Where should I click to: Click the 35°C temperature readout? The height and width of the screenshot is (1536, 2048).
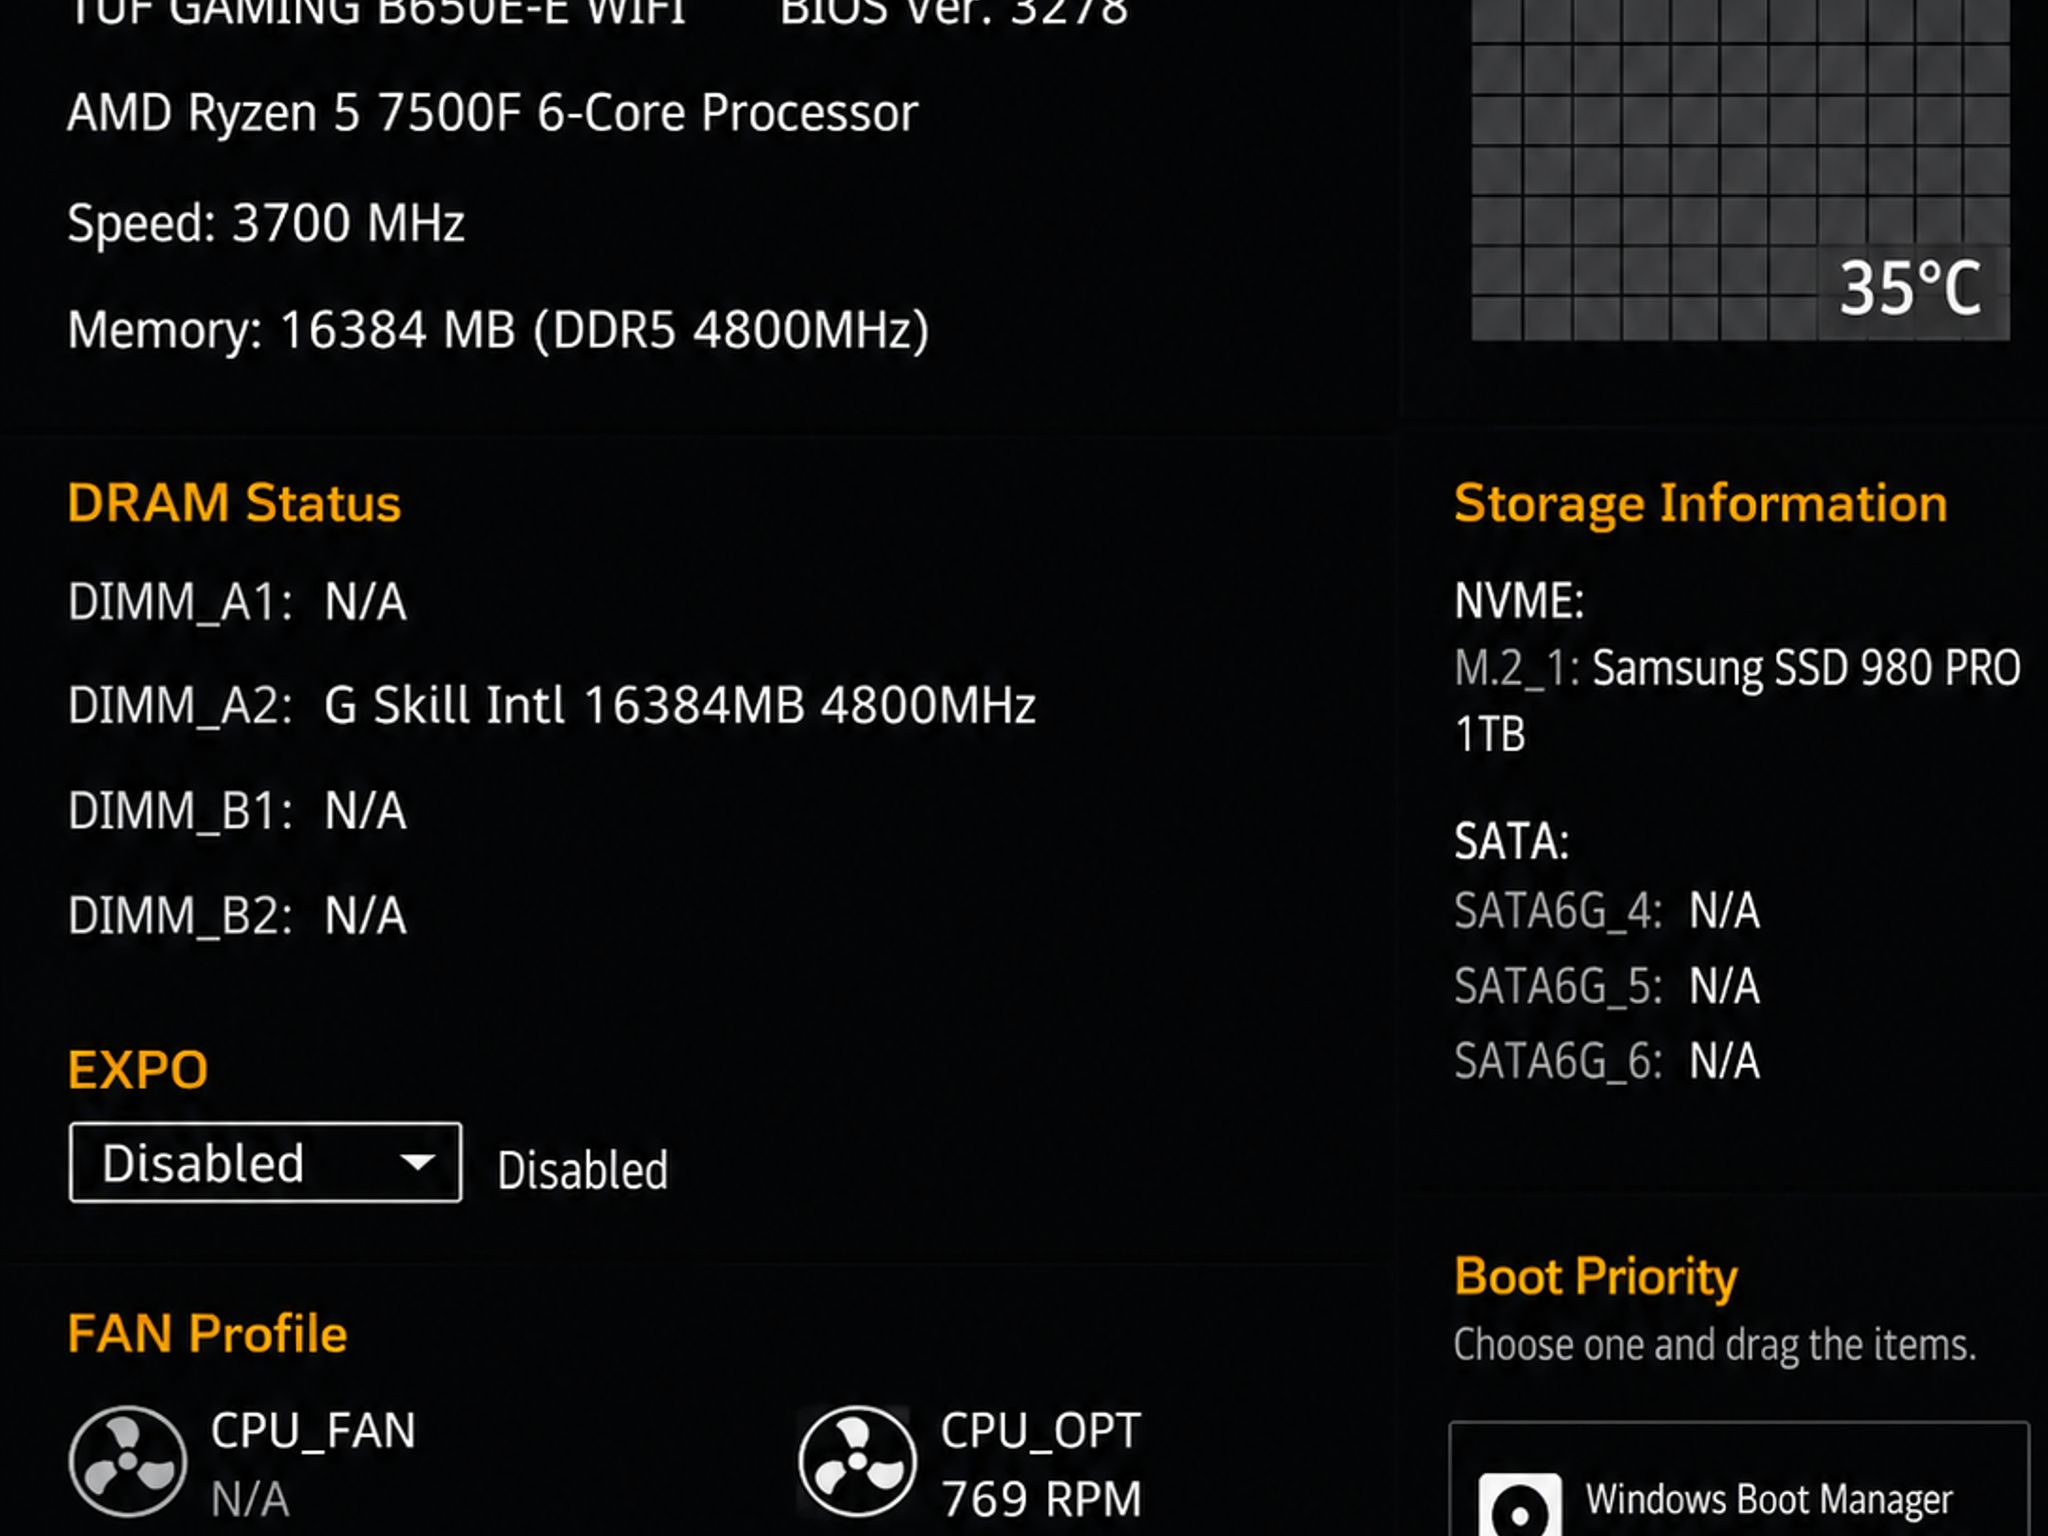pos(1910,290)
